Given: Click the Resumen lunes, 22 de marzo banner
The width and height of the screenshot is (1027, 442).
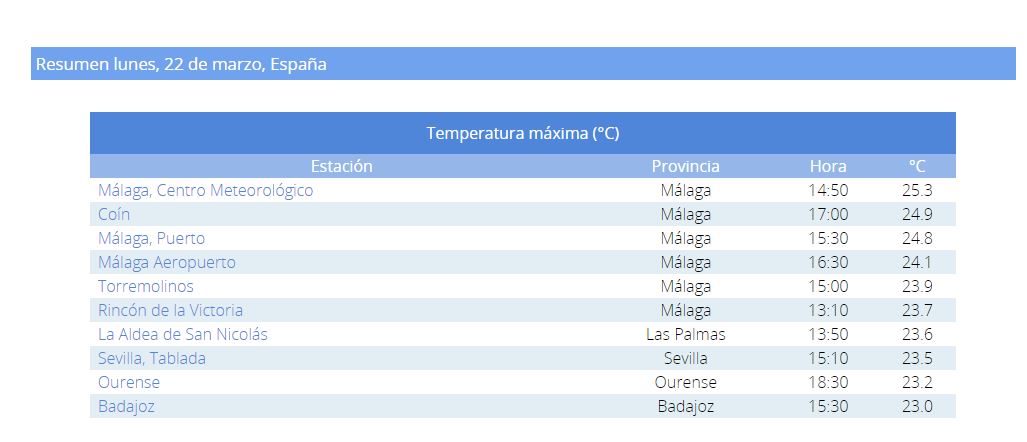Looking at the screenshot, I should click(x=523, y=64).
